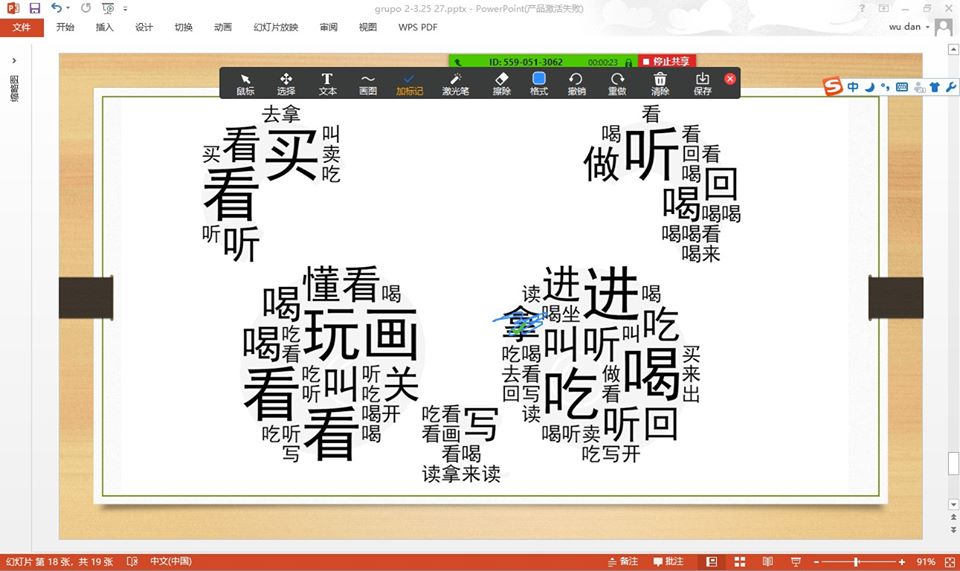
Task: Switch to Normal view in status bar
Action: click(711, 562)
